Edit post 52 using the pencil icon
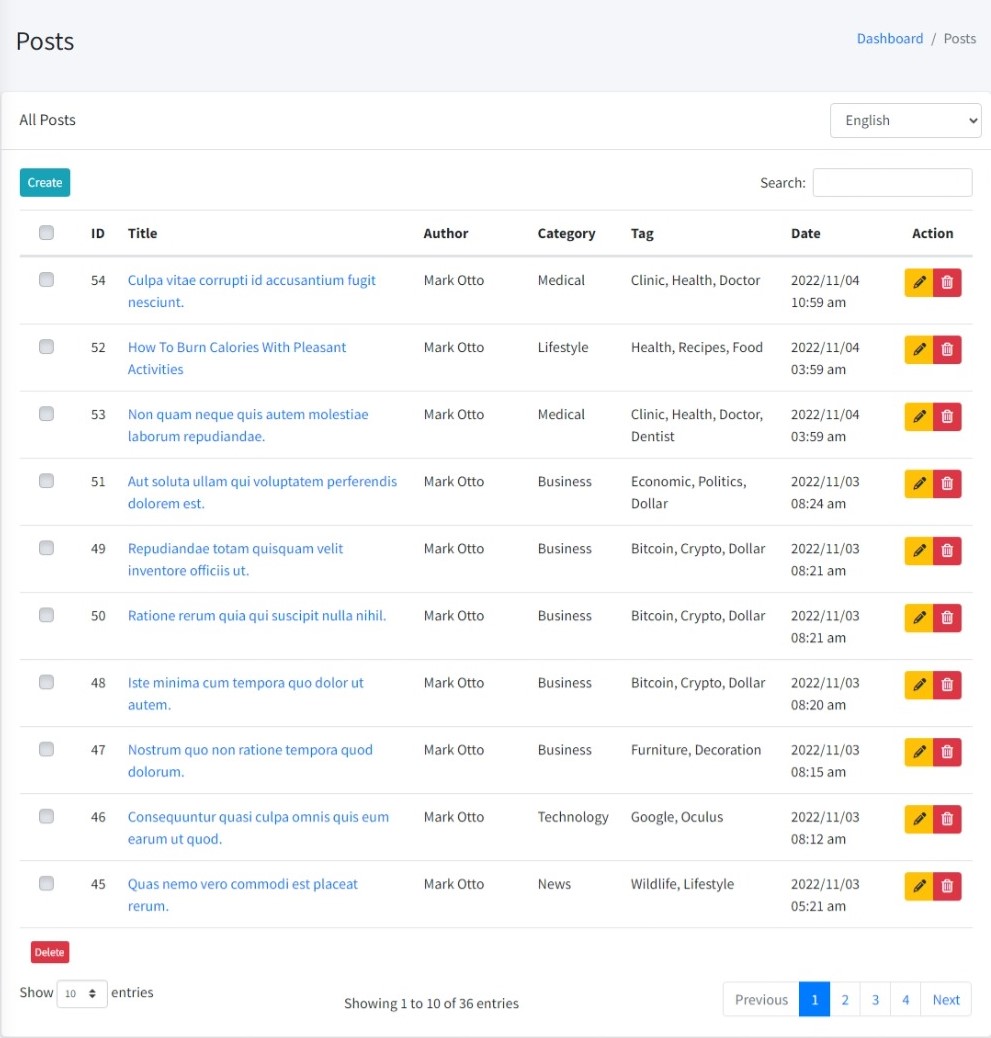This screenshot has height=1038, width=991. point(919,350)
